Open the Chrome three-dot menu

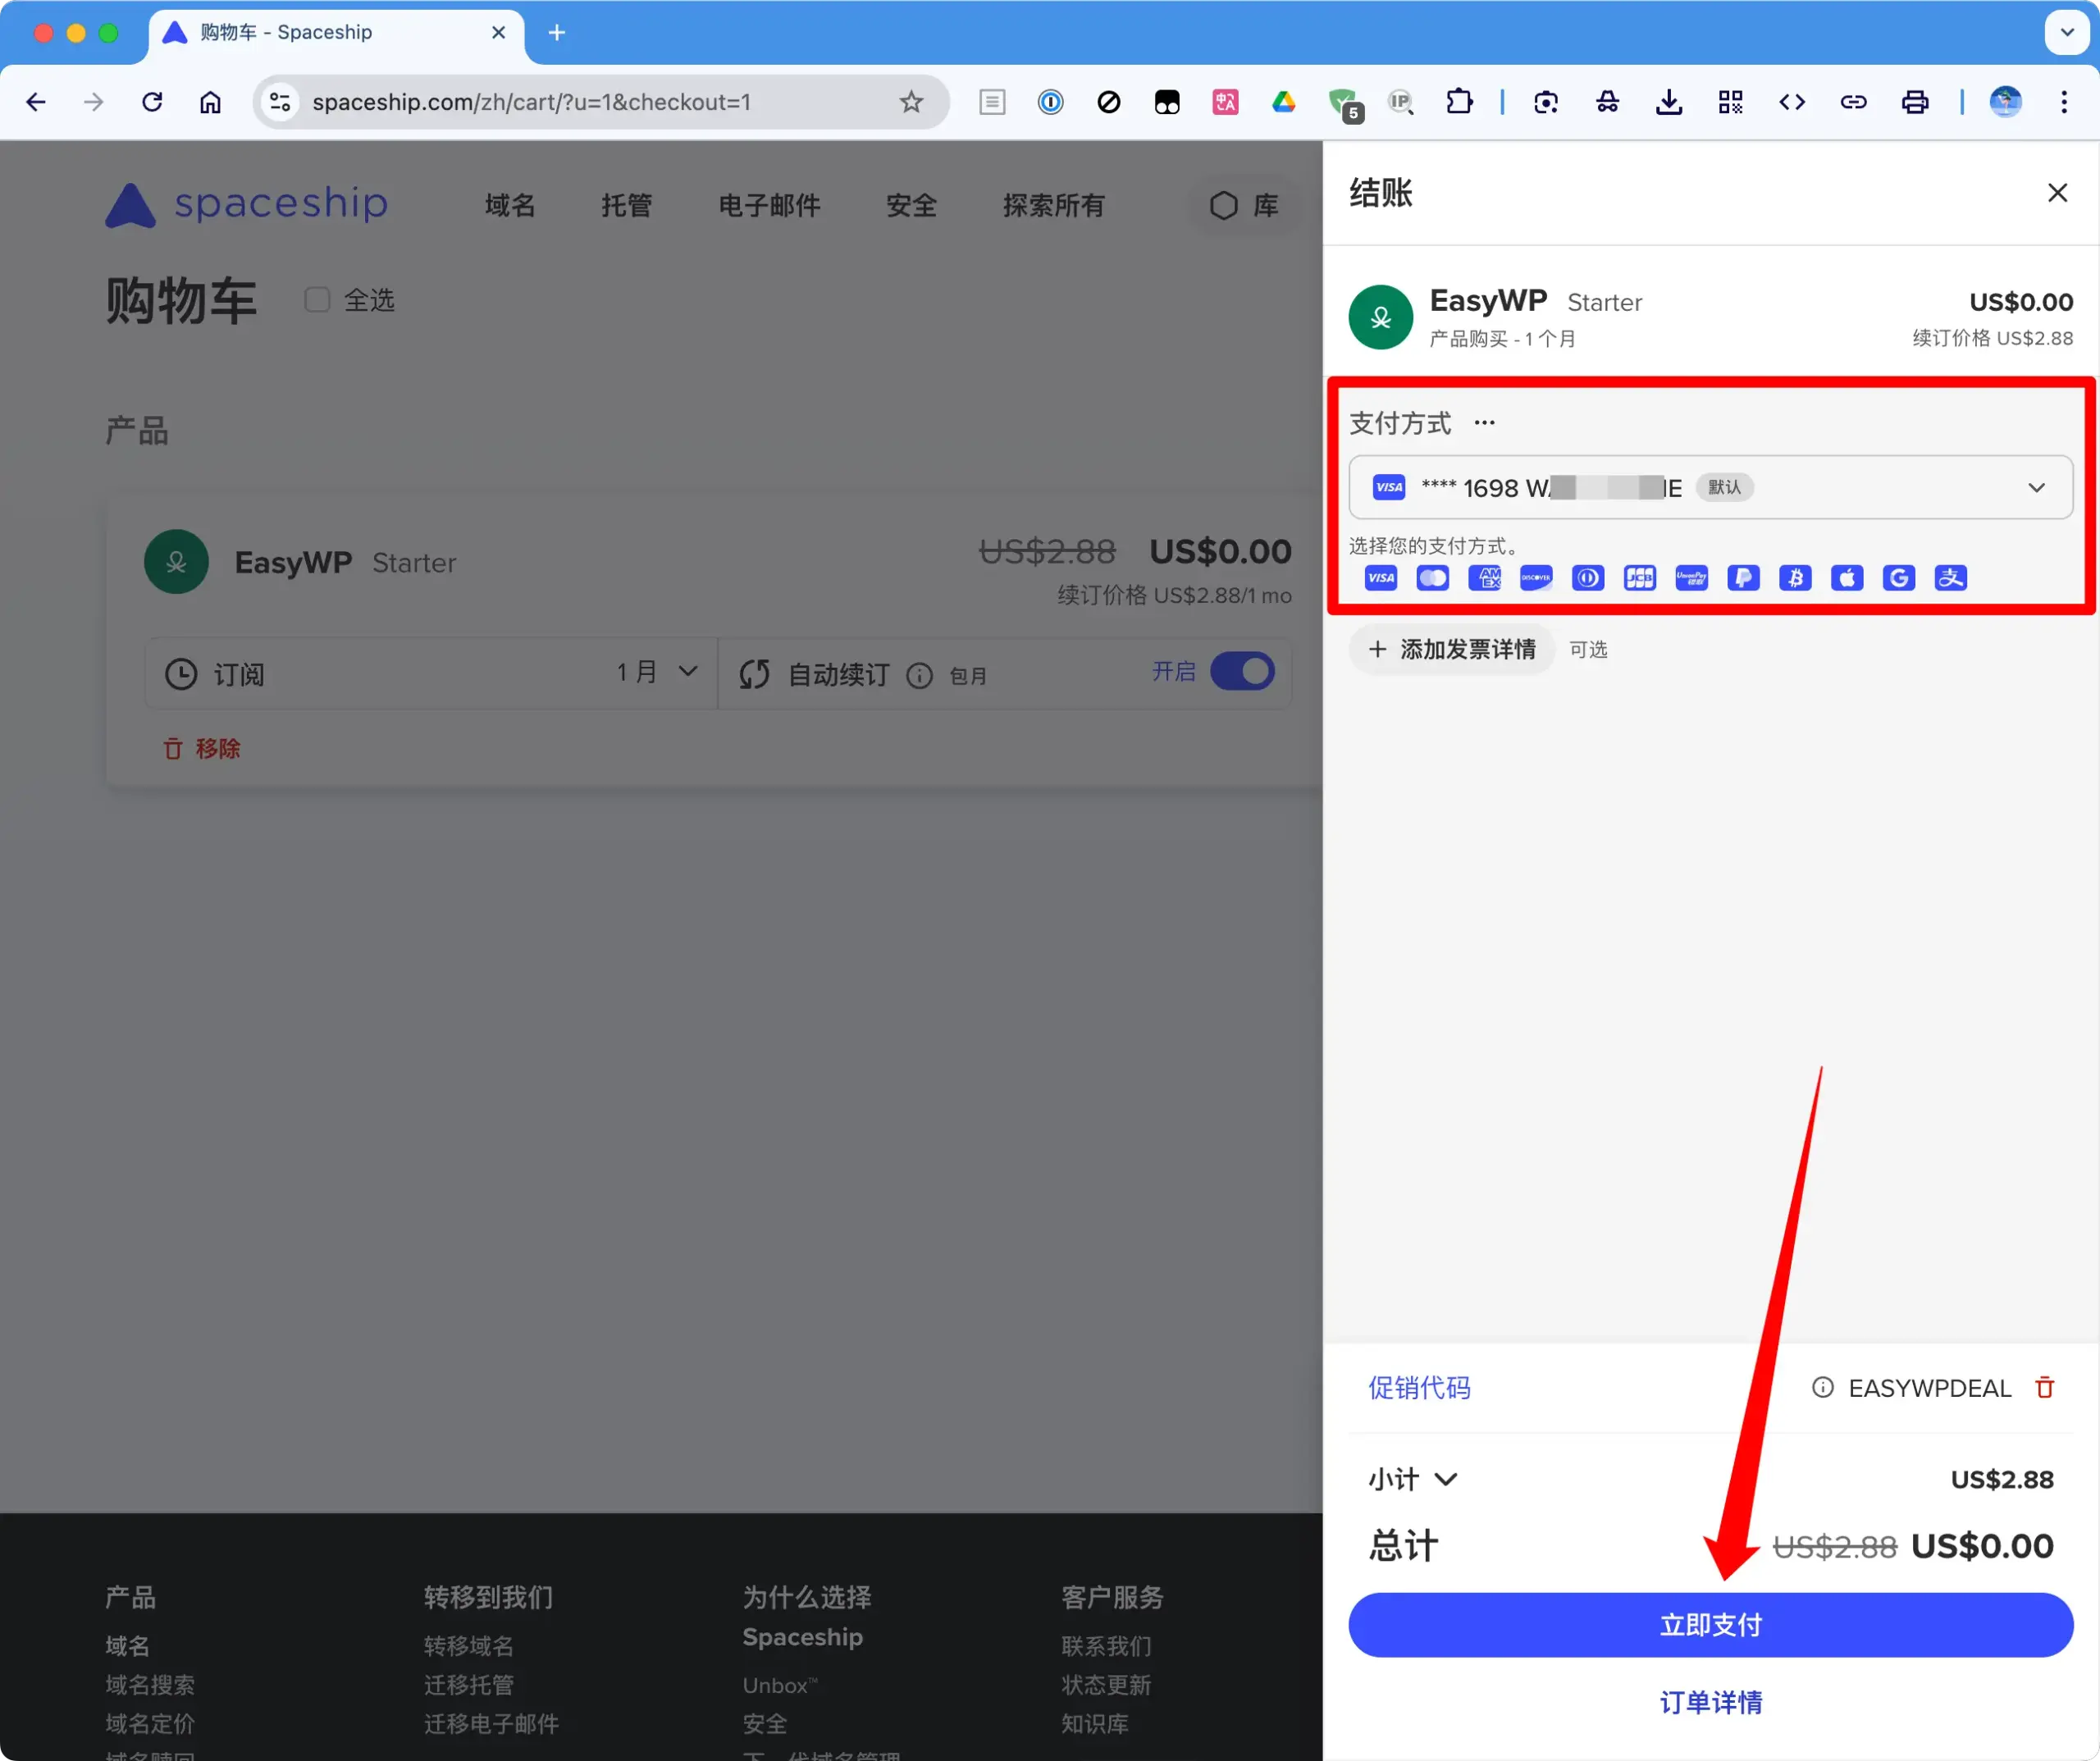coord(2064,102)
